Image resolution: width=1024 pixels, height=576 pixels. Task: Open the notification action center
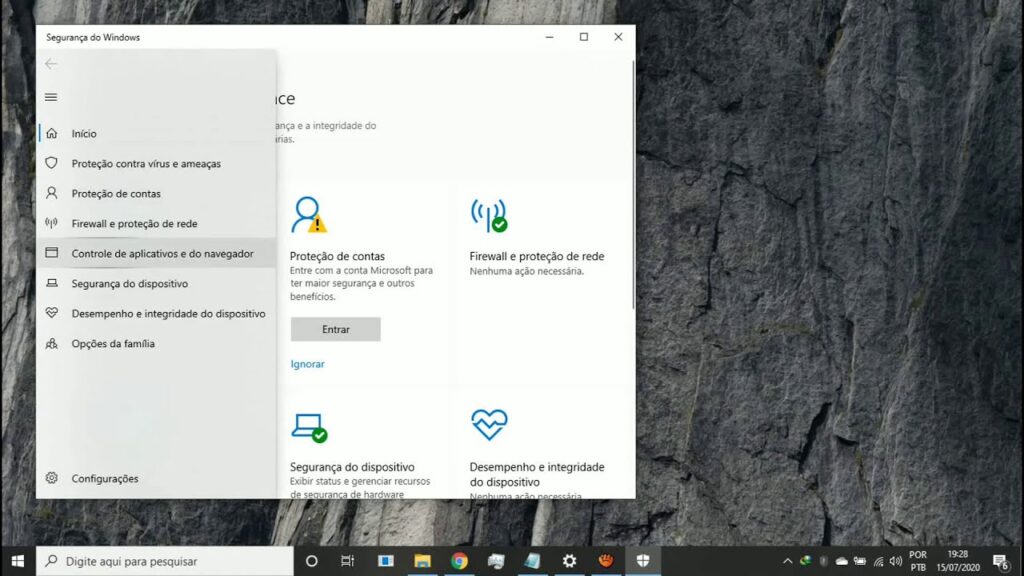[x=1000, y=561]
